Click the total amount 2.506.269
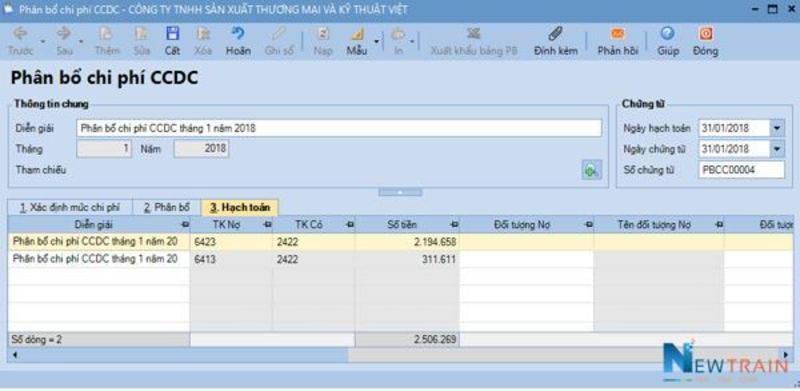Image resolution: width=800 pixels, height=391 pixels. 407,339
